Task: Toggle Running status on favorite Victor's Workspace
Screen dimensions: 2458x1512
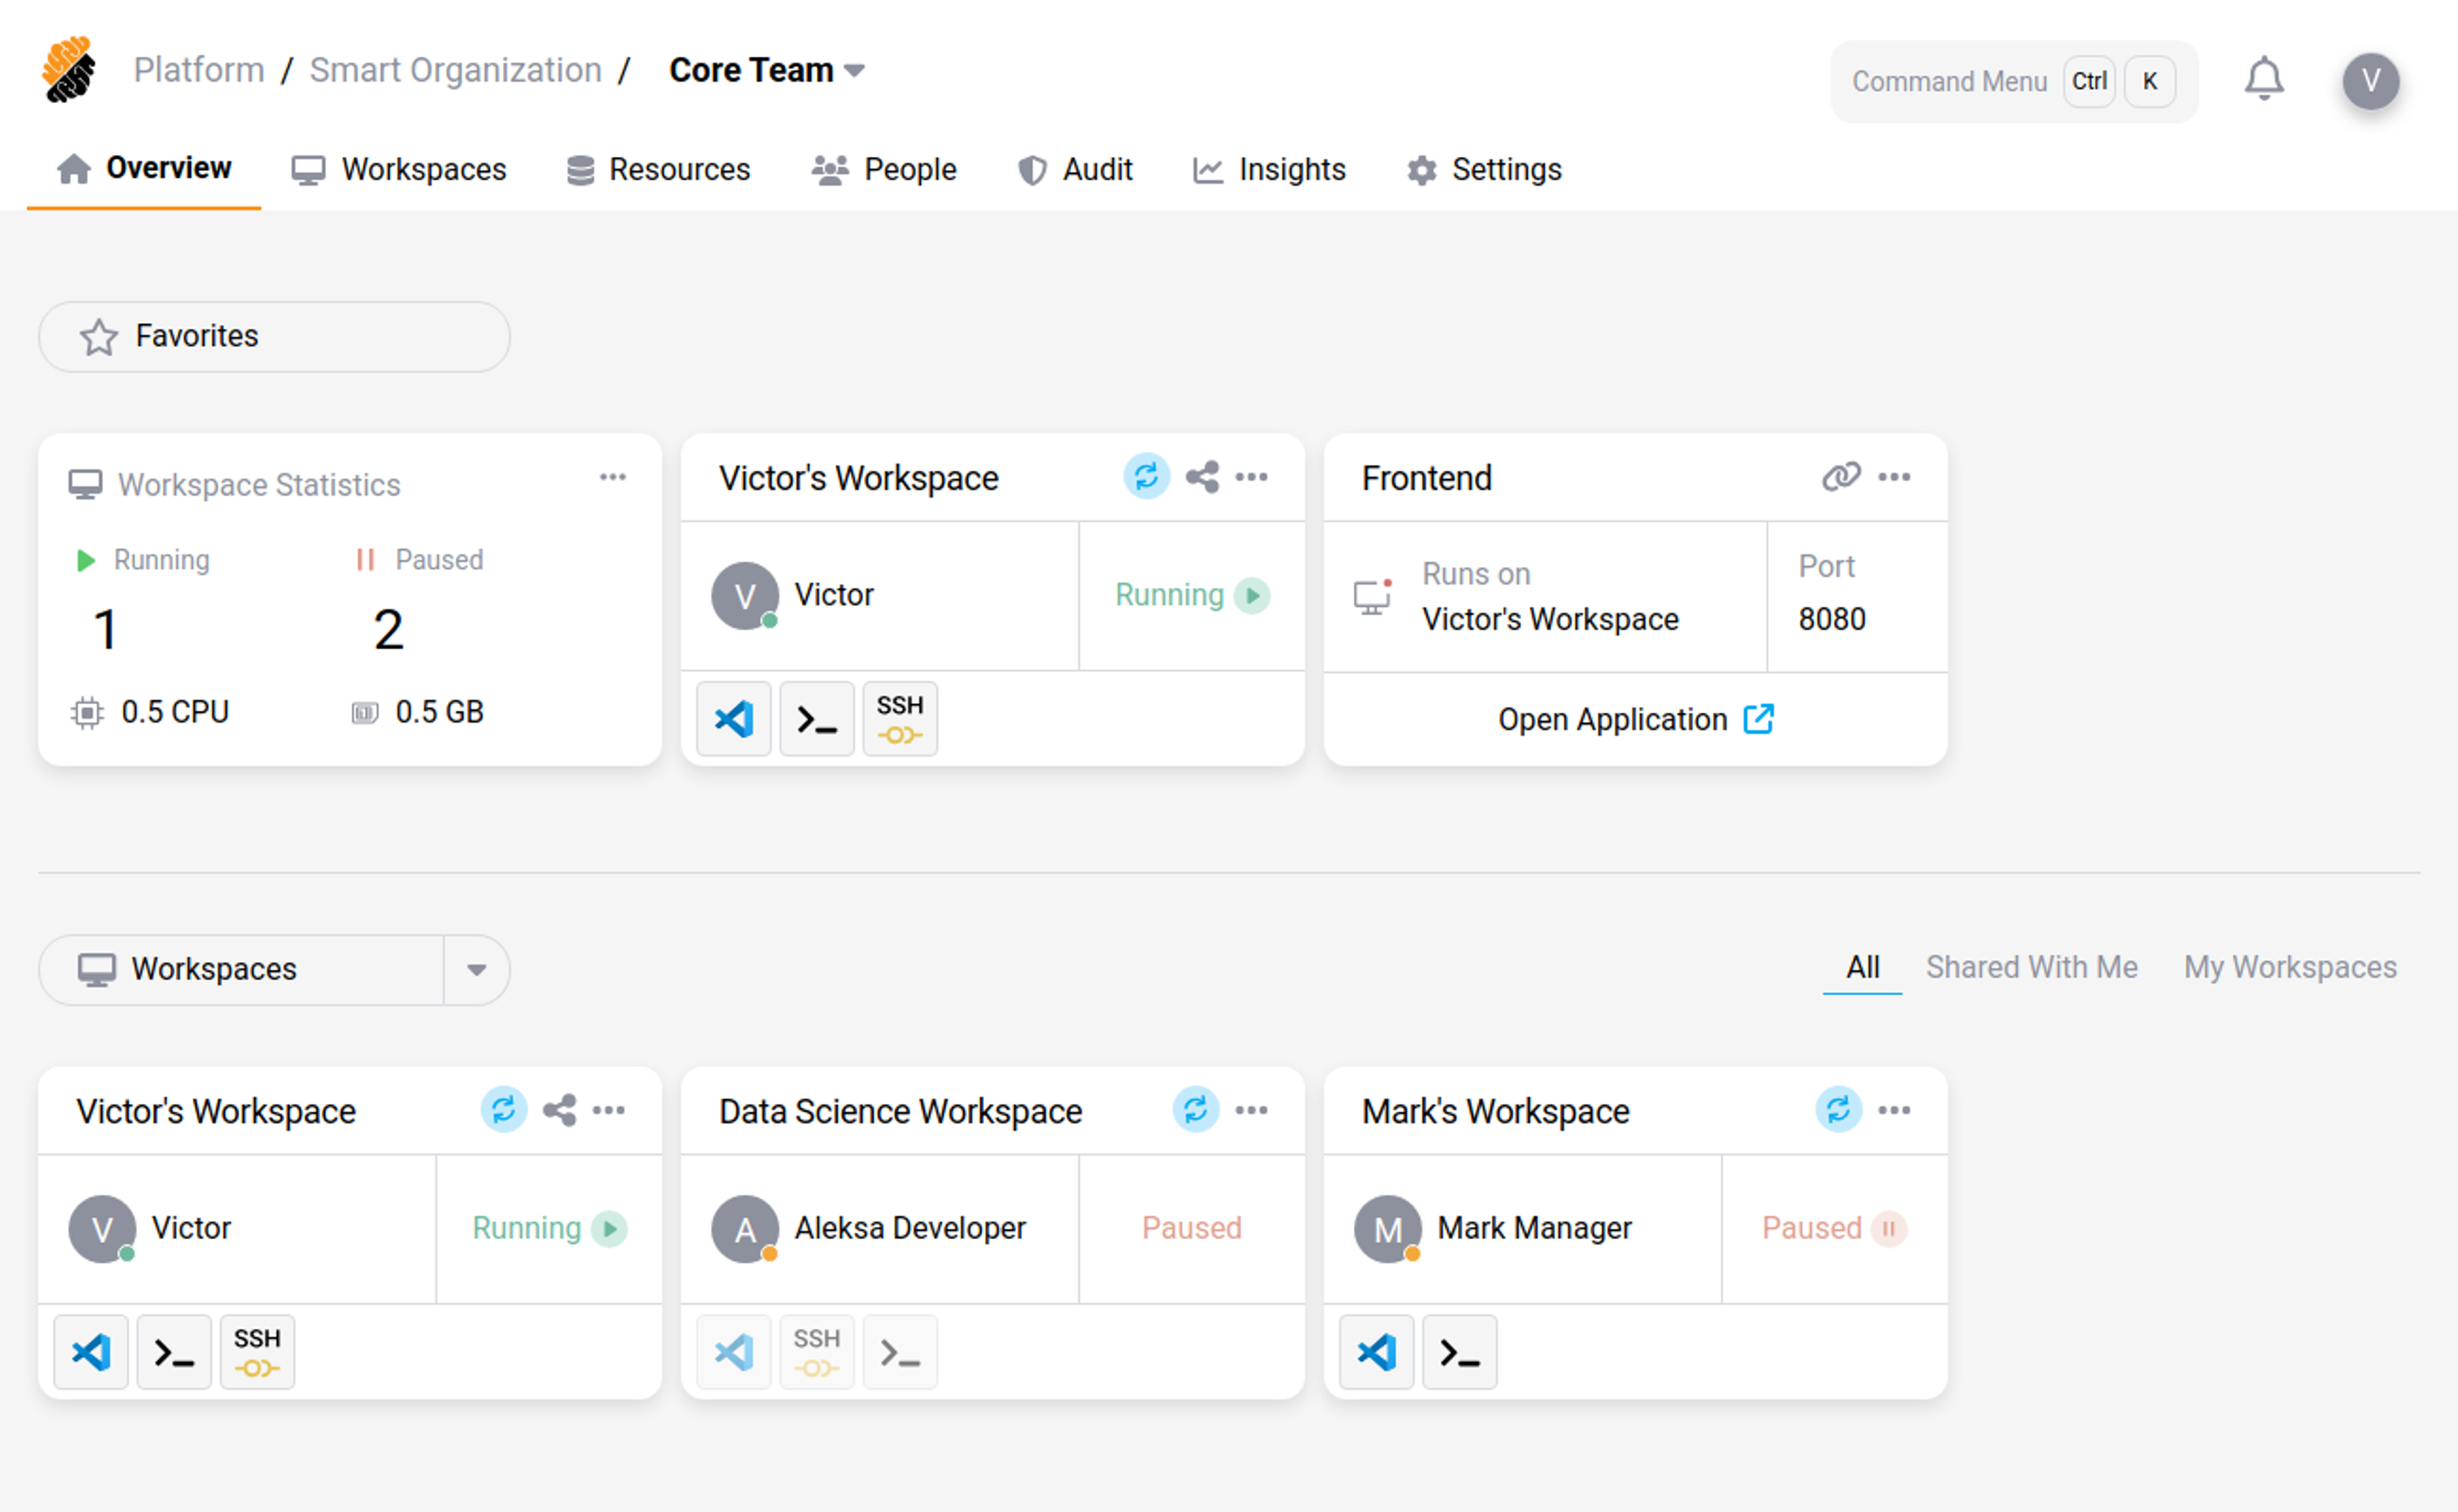Action: [1251, 595]
